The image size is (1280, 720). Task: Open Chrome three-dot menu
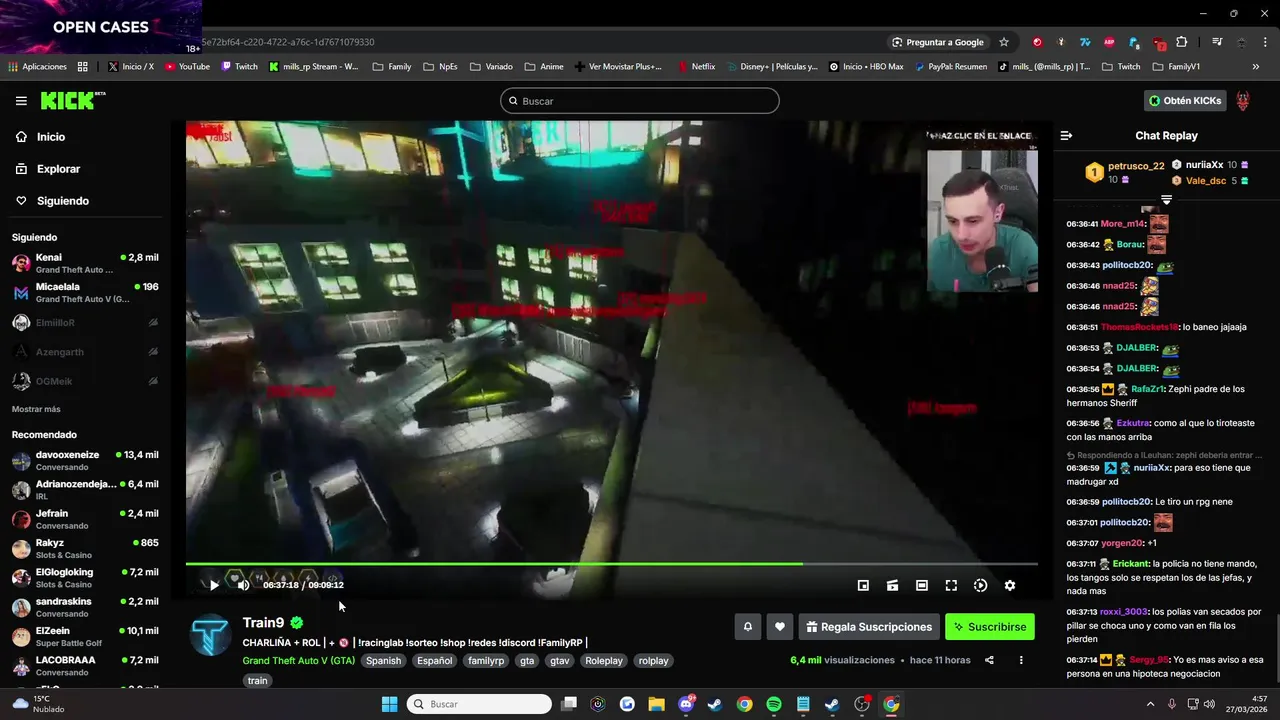point(1265,42)
